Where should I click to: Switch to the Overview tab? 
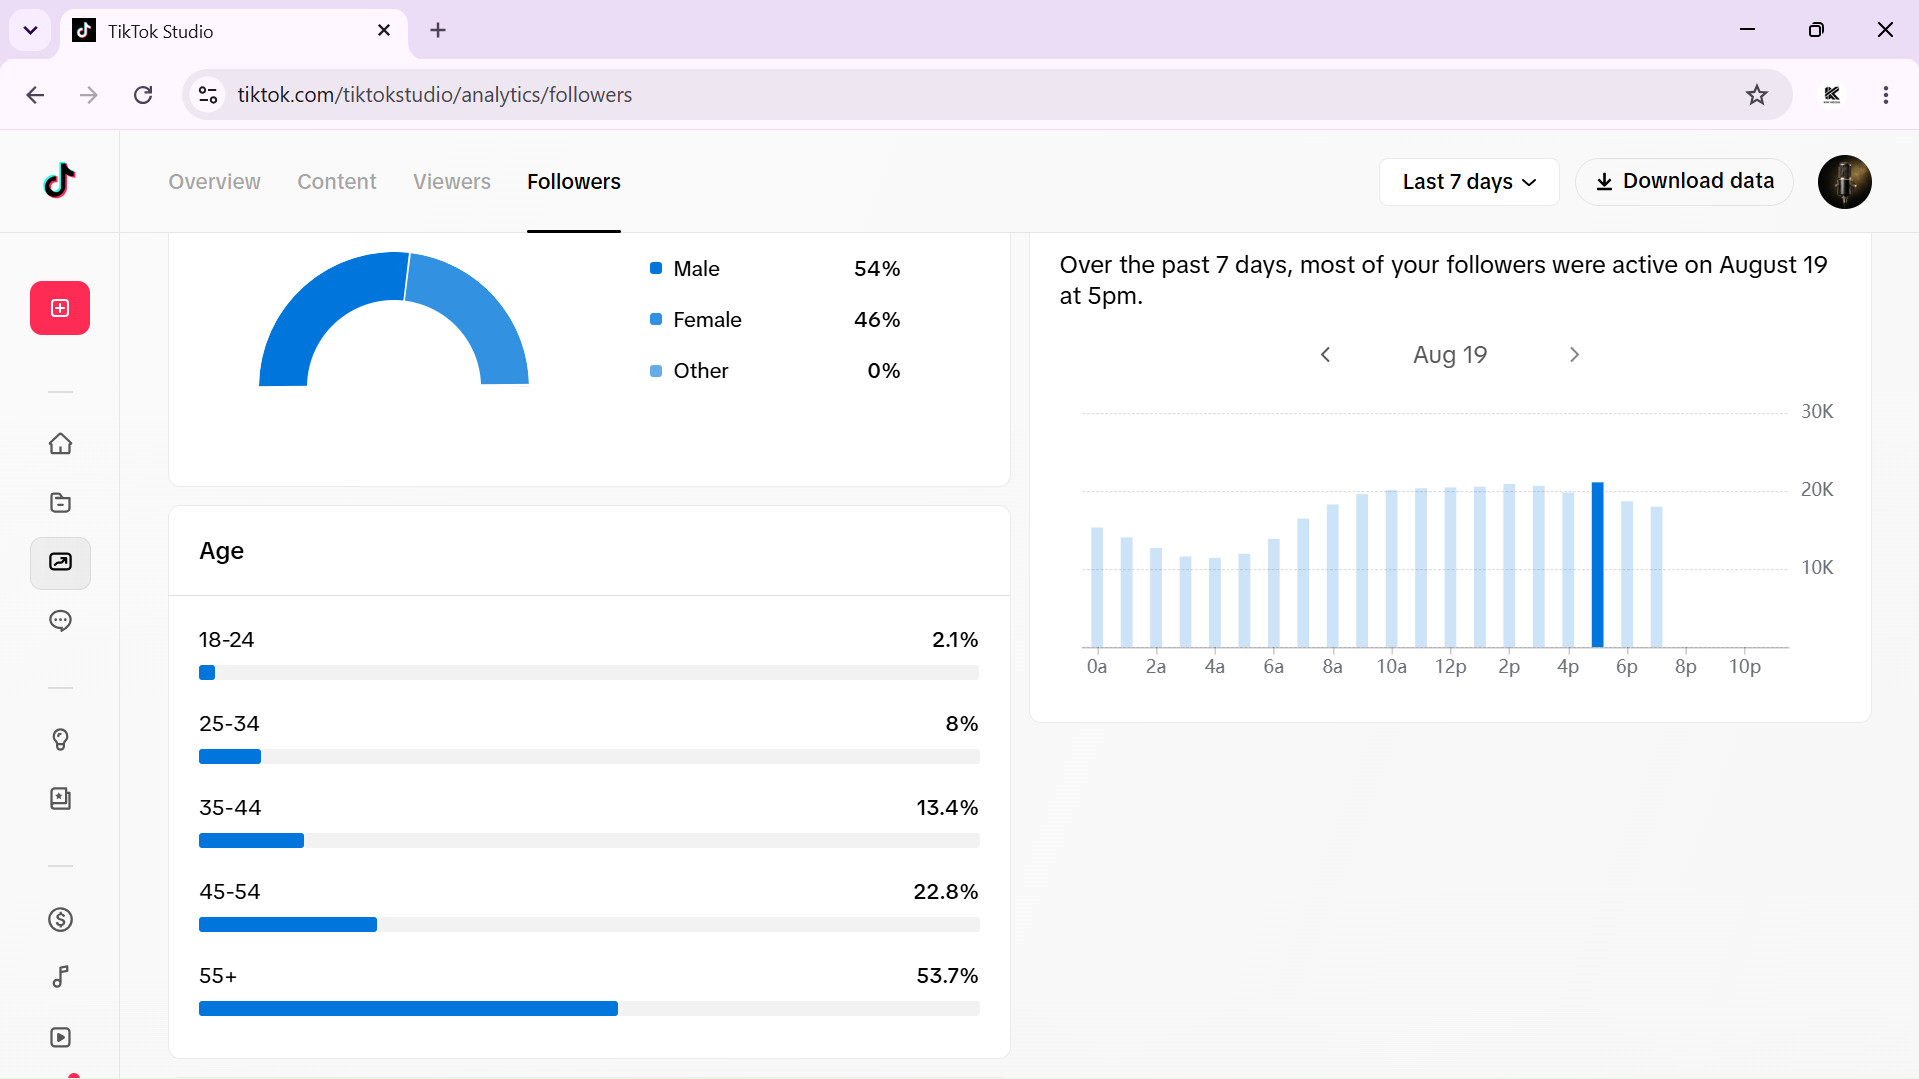coord(214,182)
